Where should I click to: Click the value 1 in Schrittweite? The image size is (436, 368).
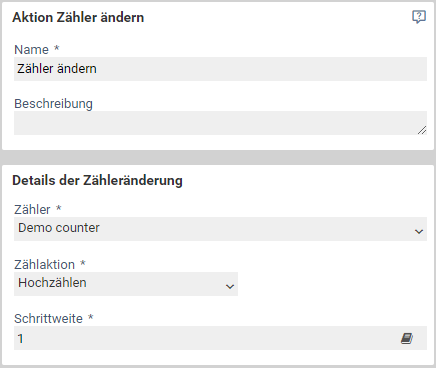(x=21, y=339)
